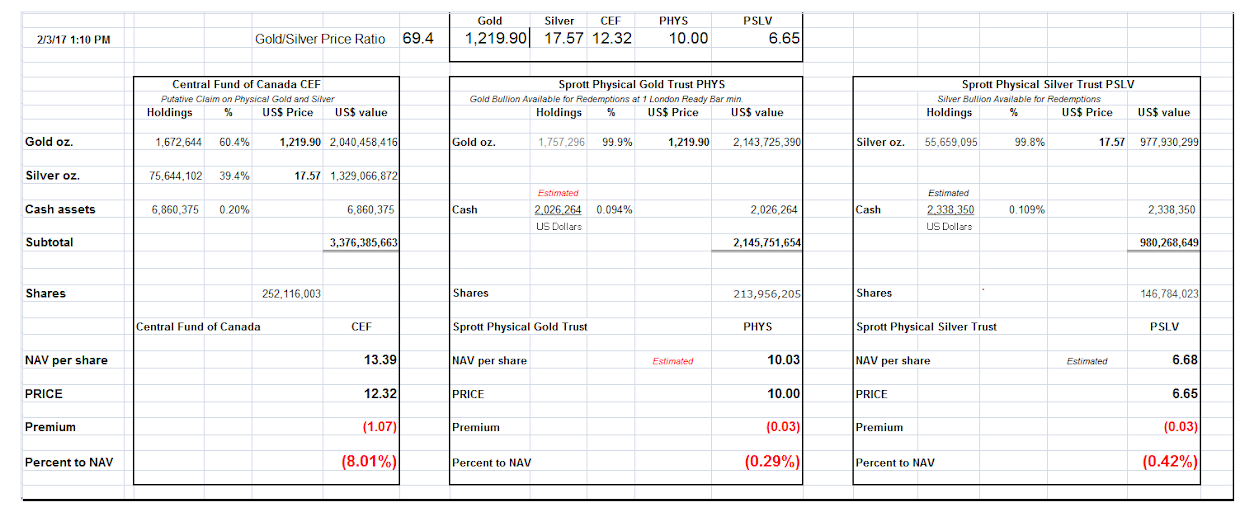
Task: Click the PRICE label in the PSLV section
Action: click(x=871, y=394)
